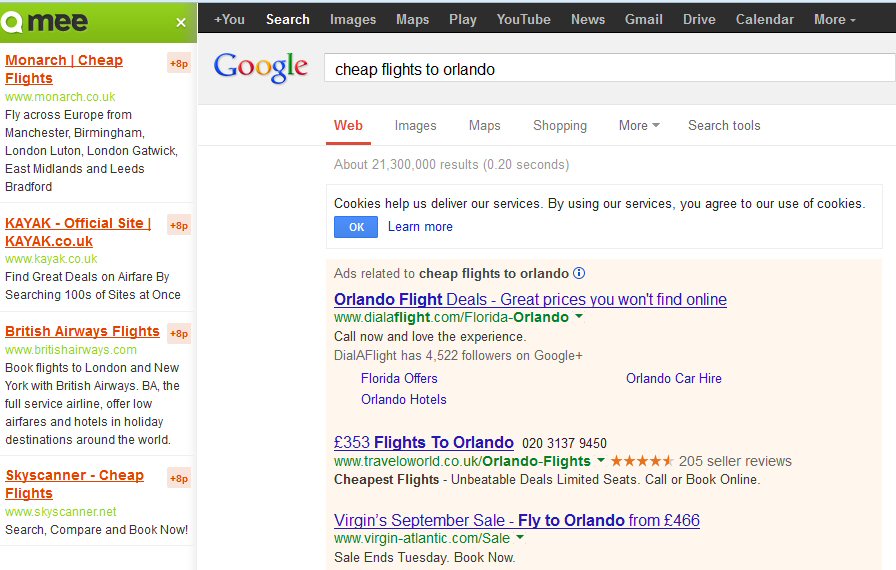The image size is (896, 570).
Task: Open the Orlando Hotels sitelink
Action: tap(403, 399)
